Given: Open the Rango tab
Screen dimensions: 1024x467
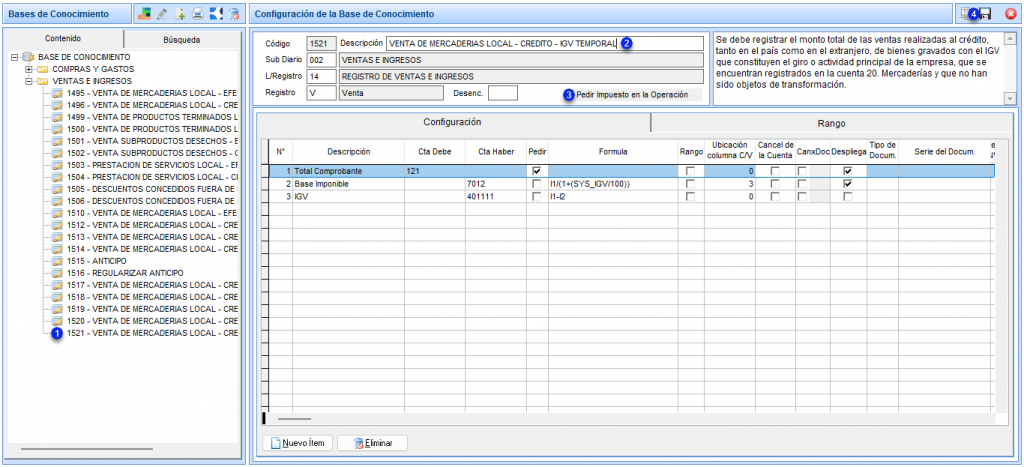Looking at the screenshot, I should point(831,122).
